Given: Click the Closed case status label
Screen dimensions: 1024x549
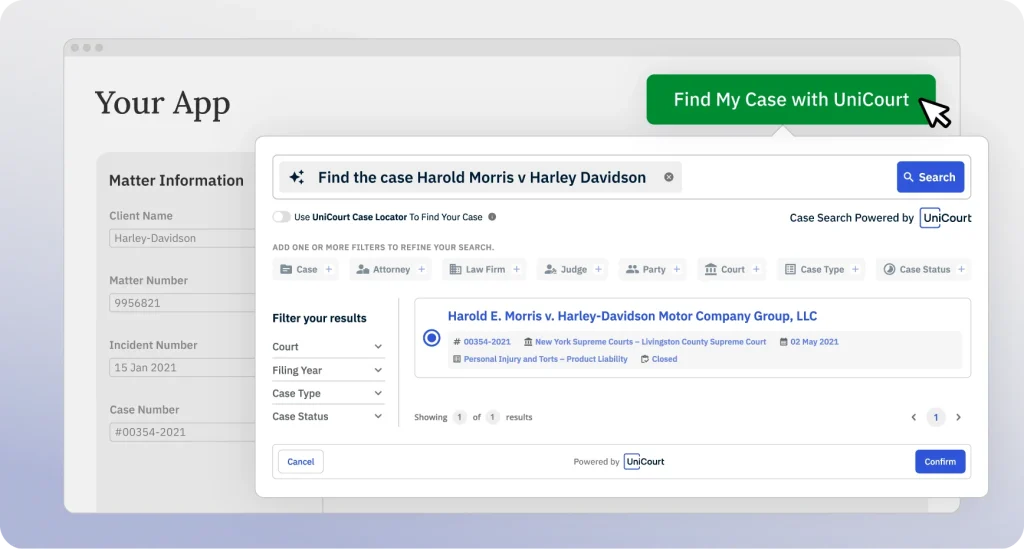Looking at the screenshot, I should point(664,359).
